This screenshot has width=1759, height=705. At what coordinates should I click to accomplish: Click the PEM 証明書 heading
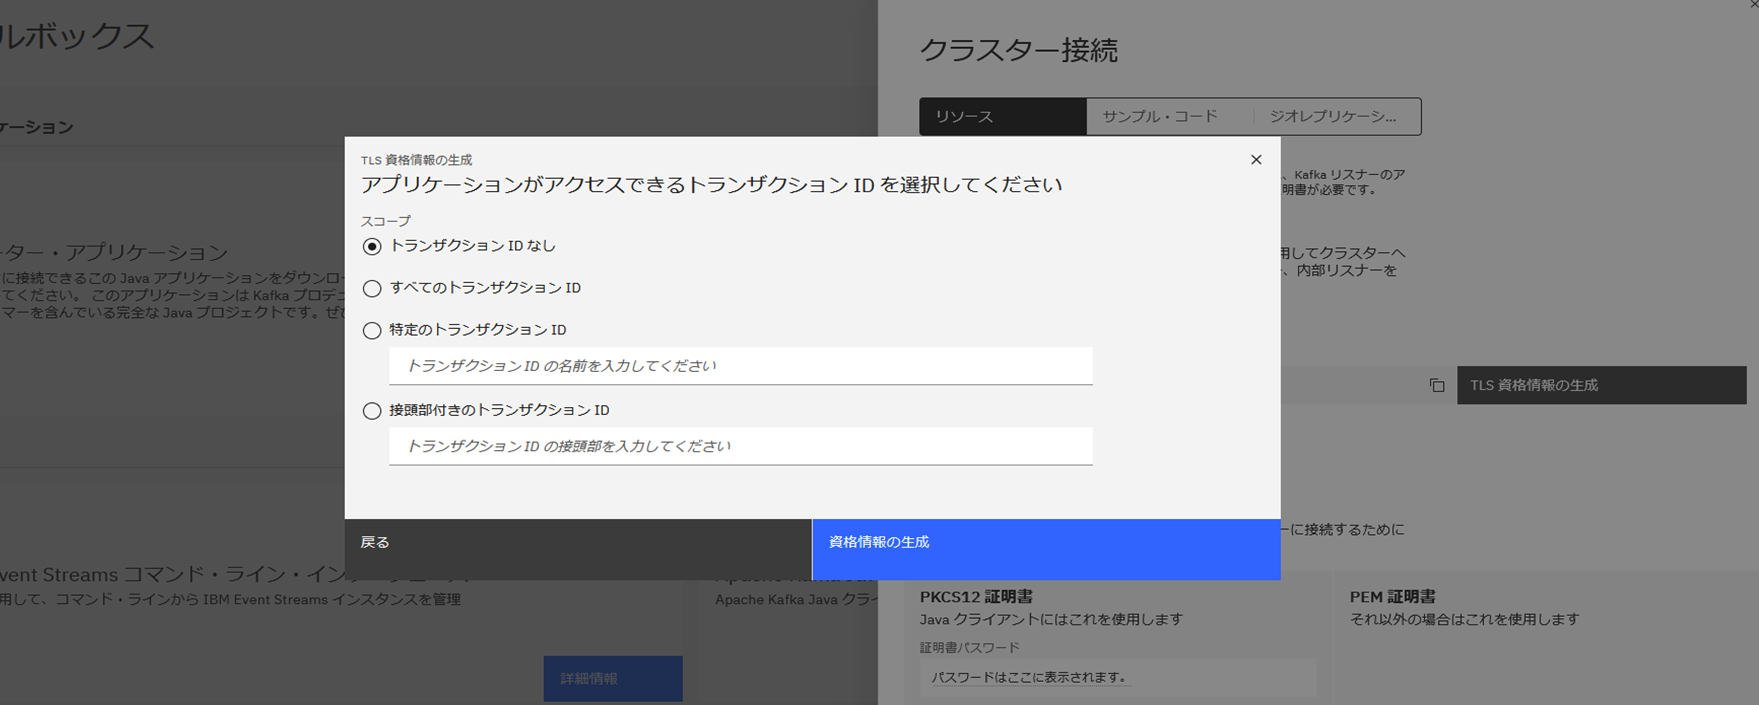[1393, 596]
